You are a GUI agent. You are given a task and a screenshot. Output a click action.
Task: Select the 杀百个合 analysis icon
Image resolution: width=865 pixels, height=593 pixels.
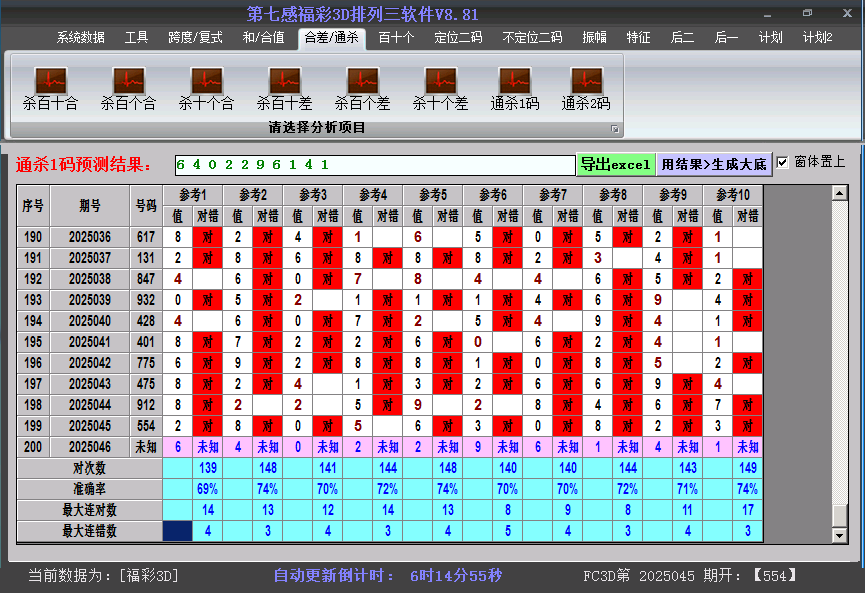point(129,88)
